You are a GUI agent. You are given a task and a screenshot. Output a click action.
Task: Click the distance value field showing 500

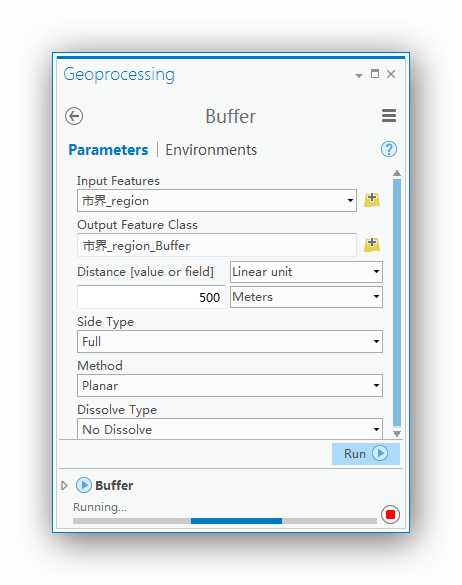[151, 297]
